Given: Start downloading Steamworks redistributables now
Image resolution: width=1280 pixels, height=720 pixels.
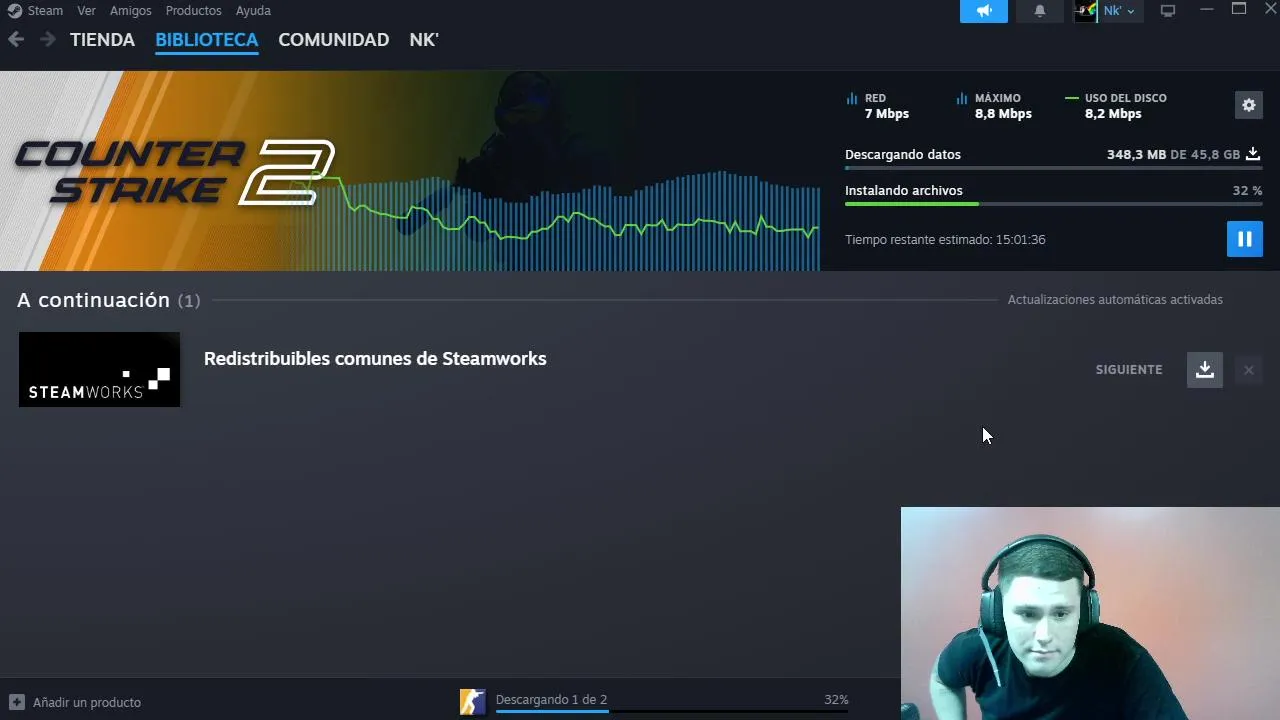Looking at the screenshot, I should coord(1205,370).
